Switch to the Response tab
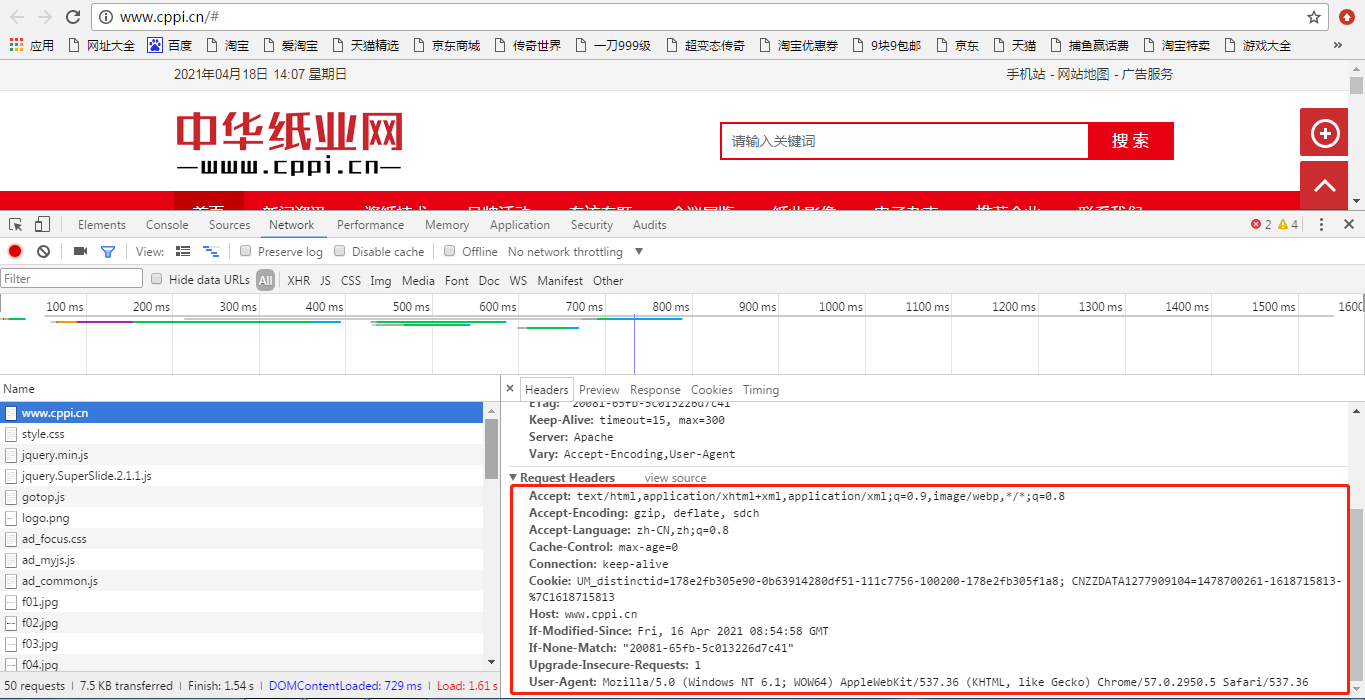Viewport: 1365px width, 700px height. pos(656,390)
